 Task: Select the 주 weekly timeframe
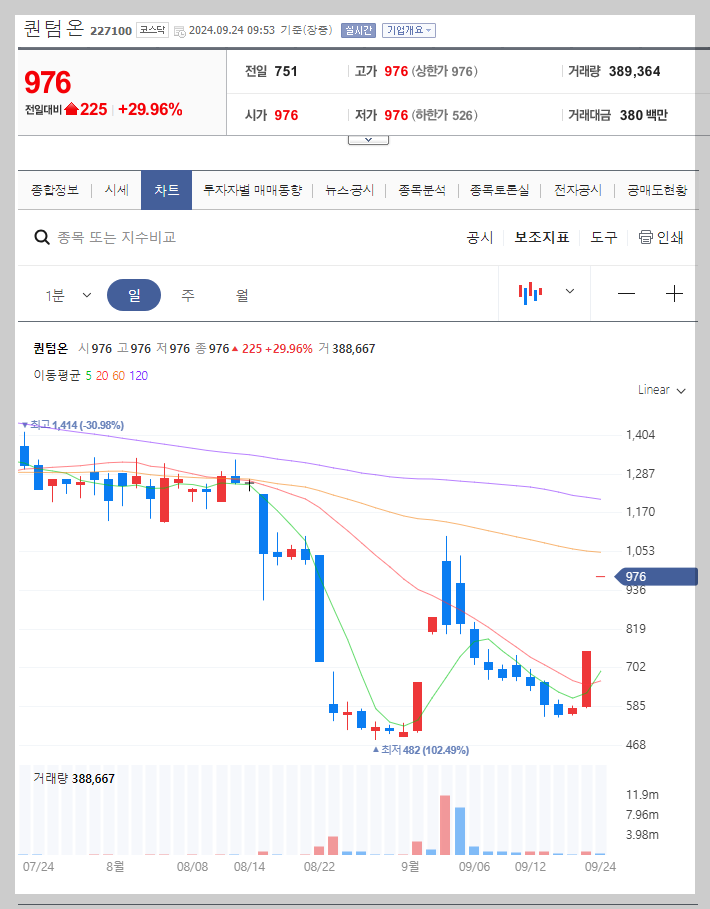pos(188,294)
